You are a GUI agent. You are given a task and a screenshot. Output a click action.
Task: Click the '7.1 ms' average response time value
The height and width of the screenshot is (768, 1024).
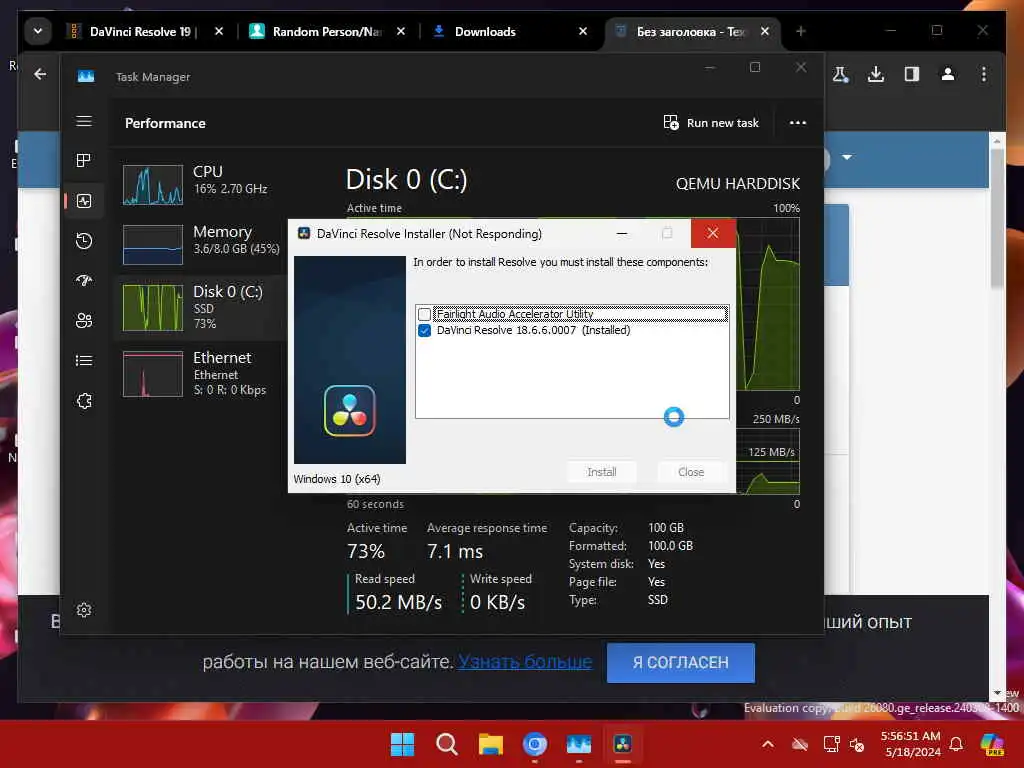tap(455, 552)
